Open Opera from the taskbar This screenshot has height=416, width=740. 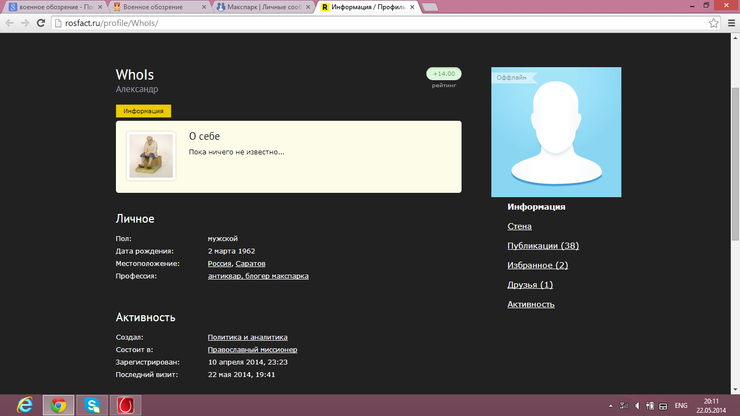coord(126,405)
